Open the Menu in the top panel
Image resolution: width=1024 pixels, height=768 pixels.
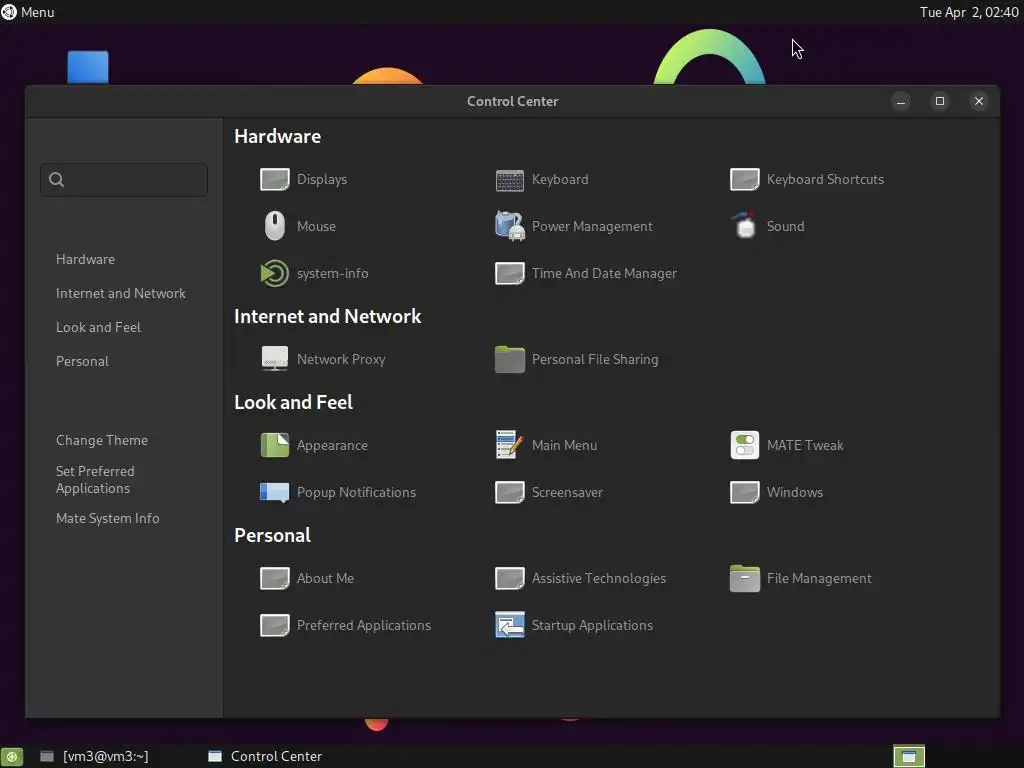point(28,12)
